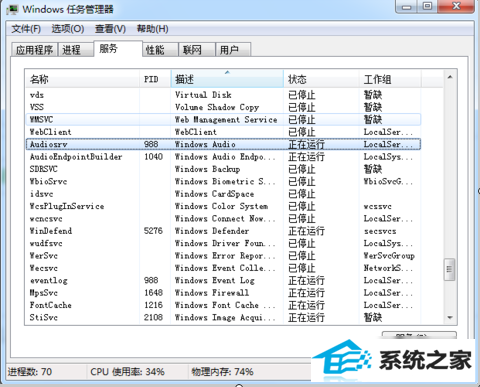Open the 帮助(H) menu

click(x=152, y=29)
